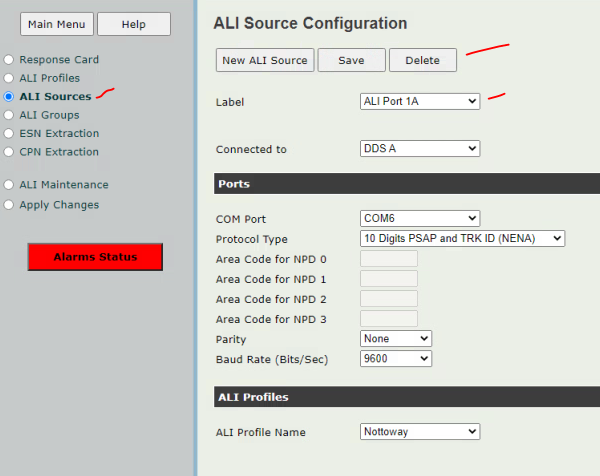Screen dimensions: 600x476
Task: Open the ALI Profile Name dropdown
Action: (x=420, y=432)
